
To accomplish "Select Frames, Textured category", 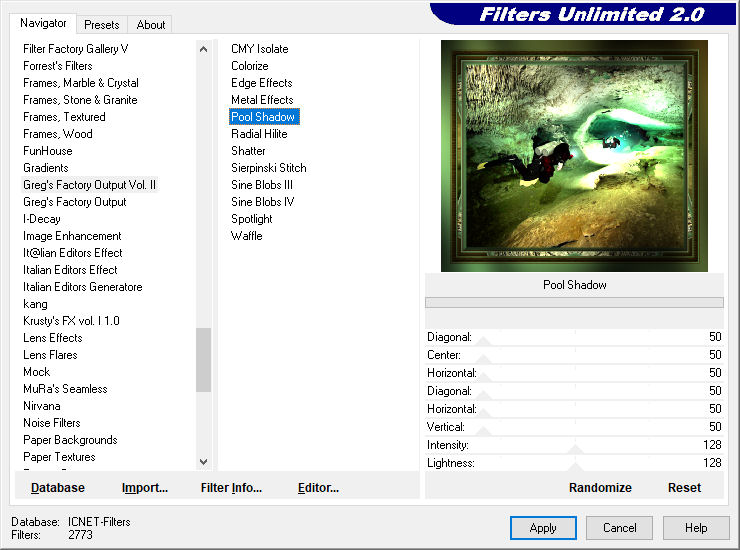I will [x=64, y=117].
